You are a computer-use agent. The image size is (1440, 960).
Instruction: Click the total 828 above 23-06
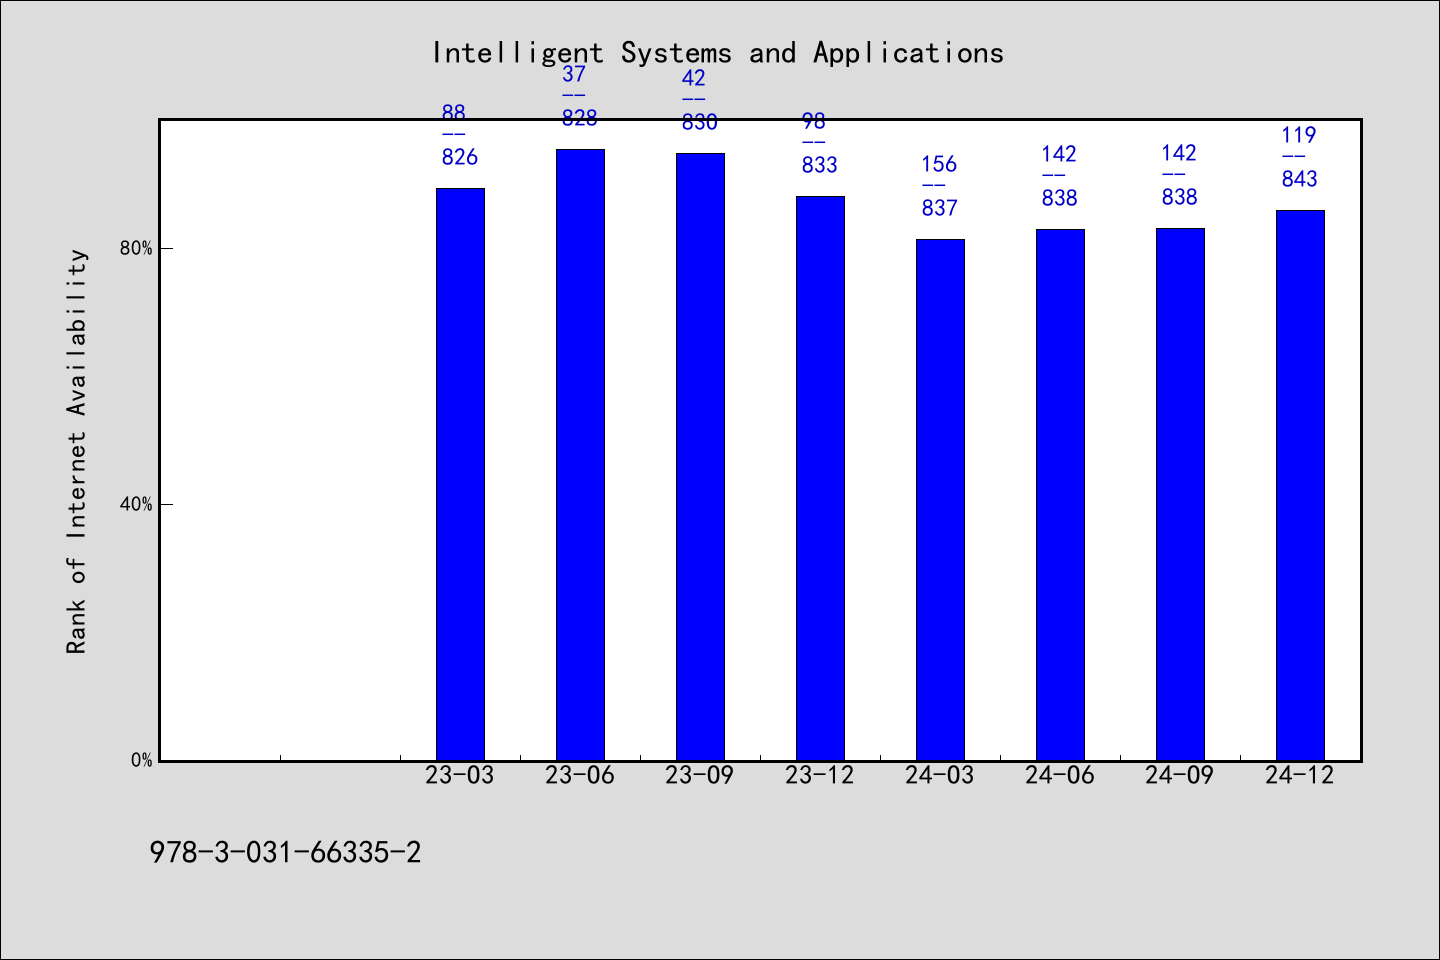pyautogui.click(x=580, y=118)
